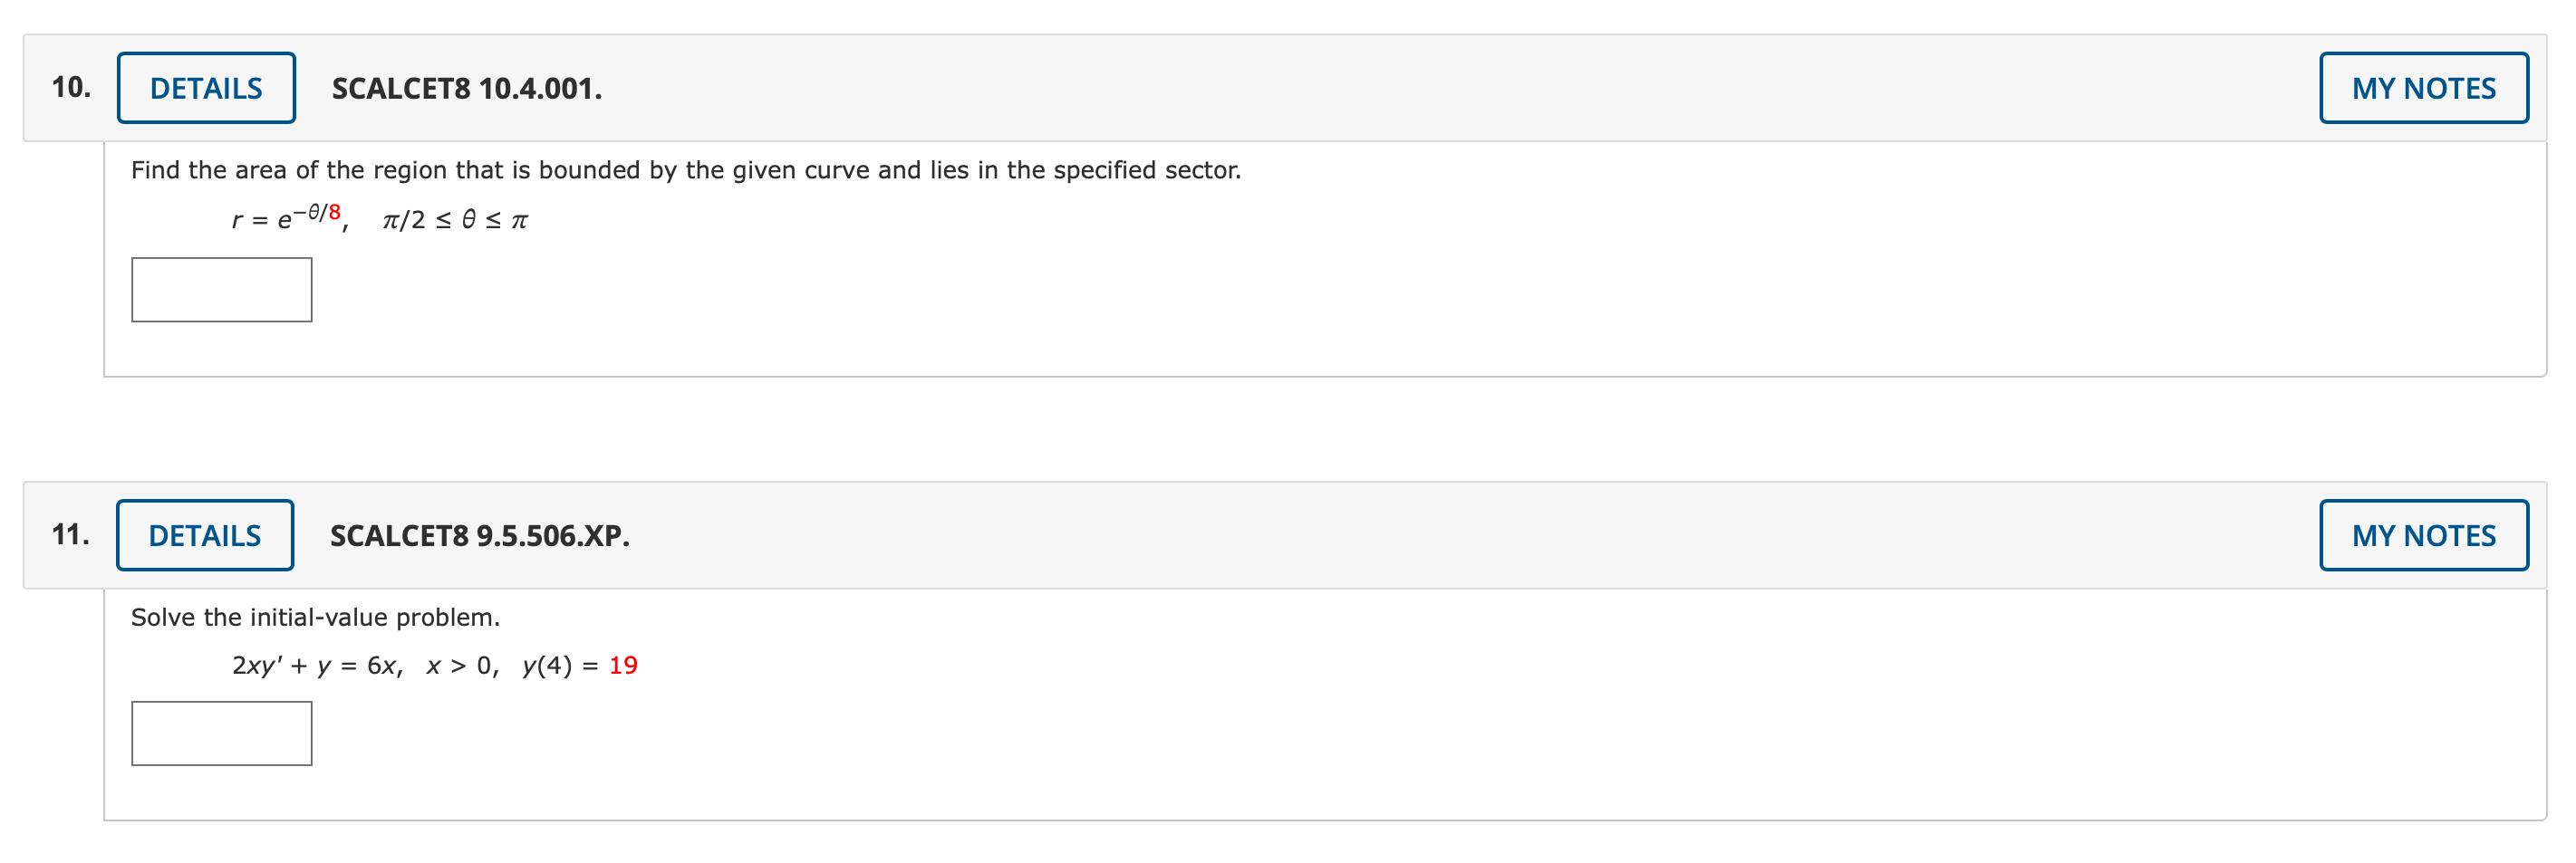The width and height of the screenshot is (2576, 863).
Task: Select the question number 11 label
Action: (x=70, y=535)
